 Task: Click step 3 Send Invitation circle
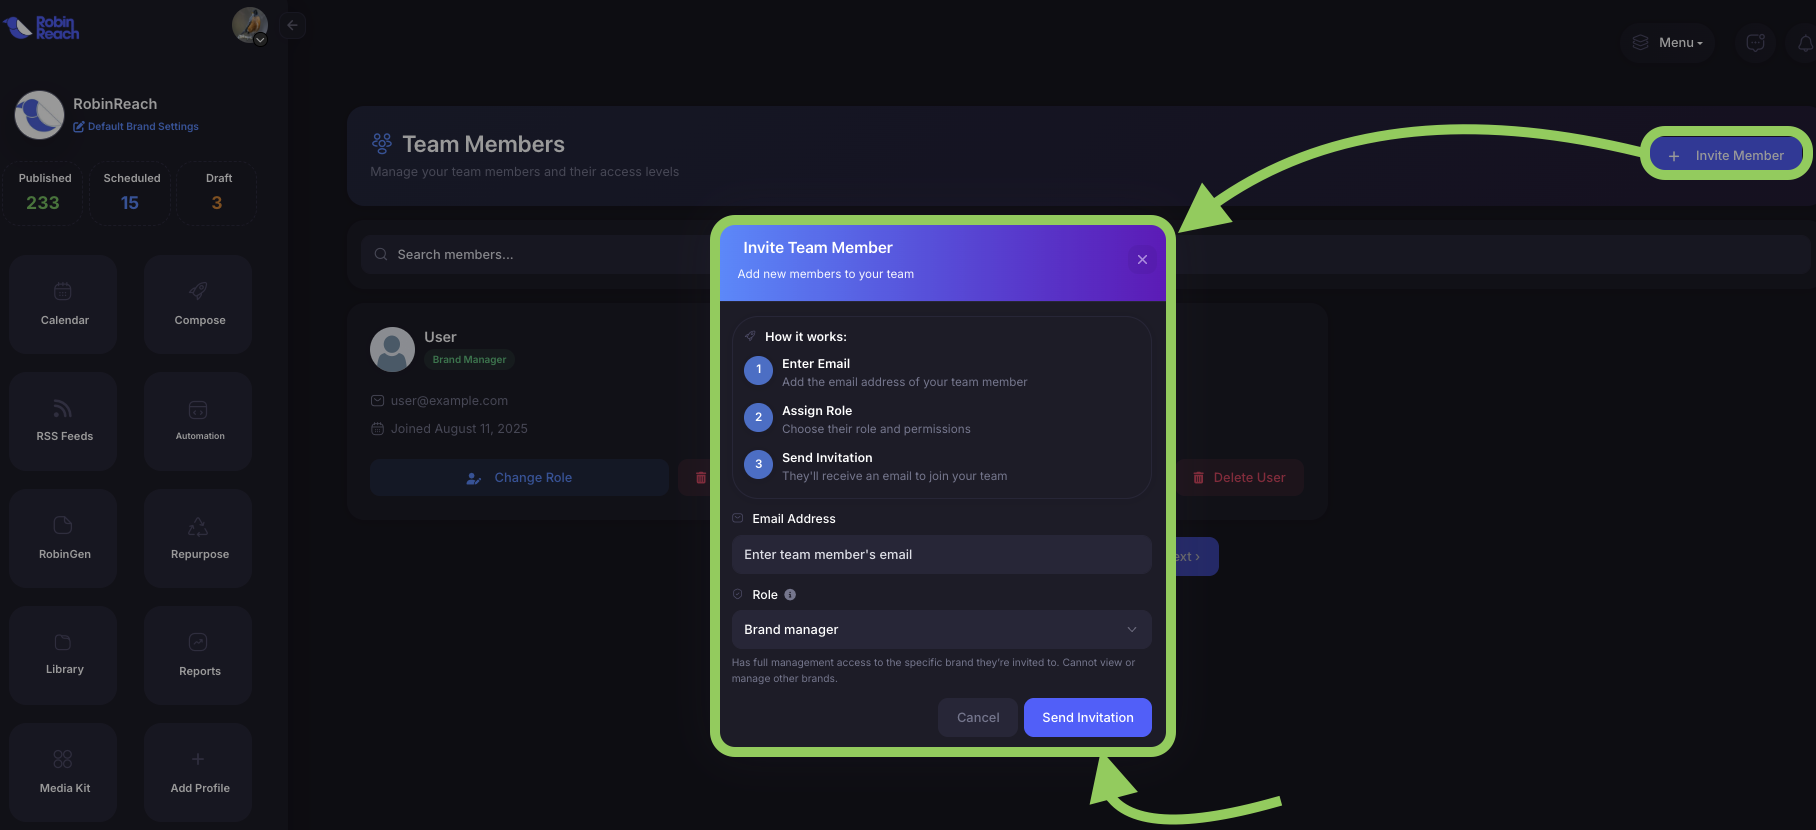758,464
